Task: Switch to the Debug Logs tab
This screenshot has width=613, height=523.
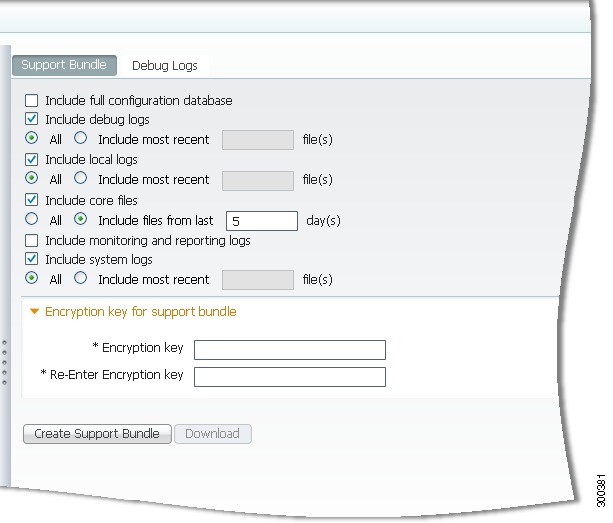Action: coord(165,66)
